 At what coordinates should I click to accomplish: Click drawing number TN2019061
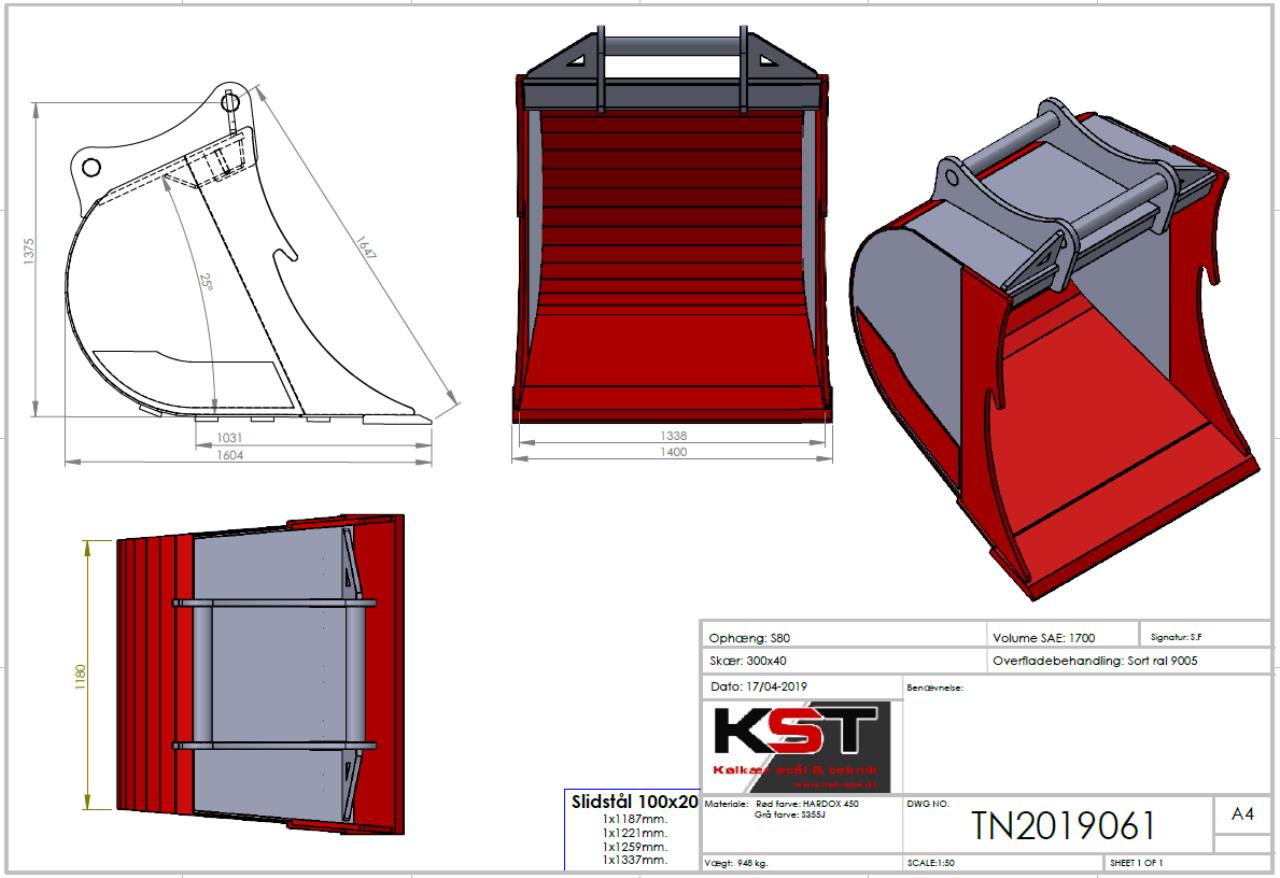pos(1063,826)
